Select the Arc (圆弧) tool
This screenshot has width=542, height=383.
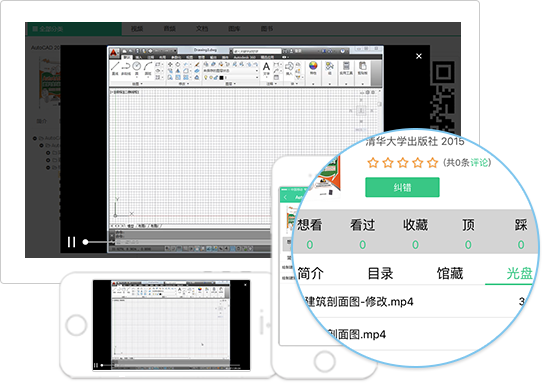(x=148, y=68)
